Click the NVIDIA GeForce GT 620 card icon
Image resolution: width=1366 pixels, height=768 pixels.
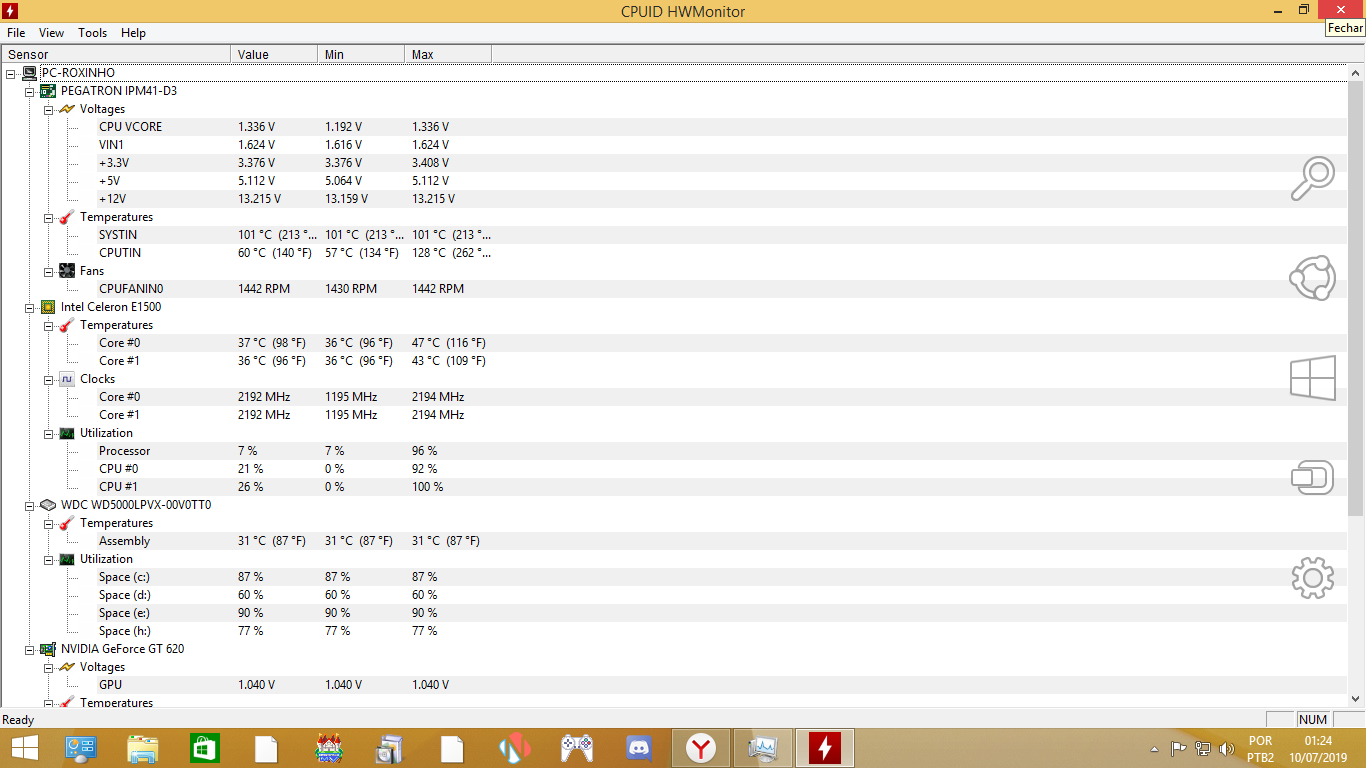(48, 649)
